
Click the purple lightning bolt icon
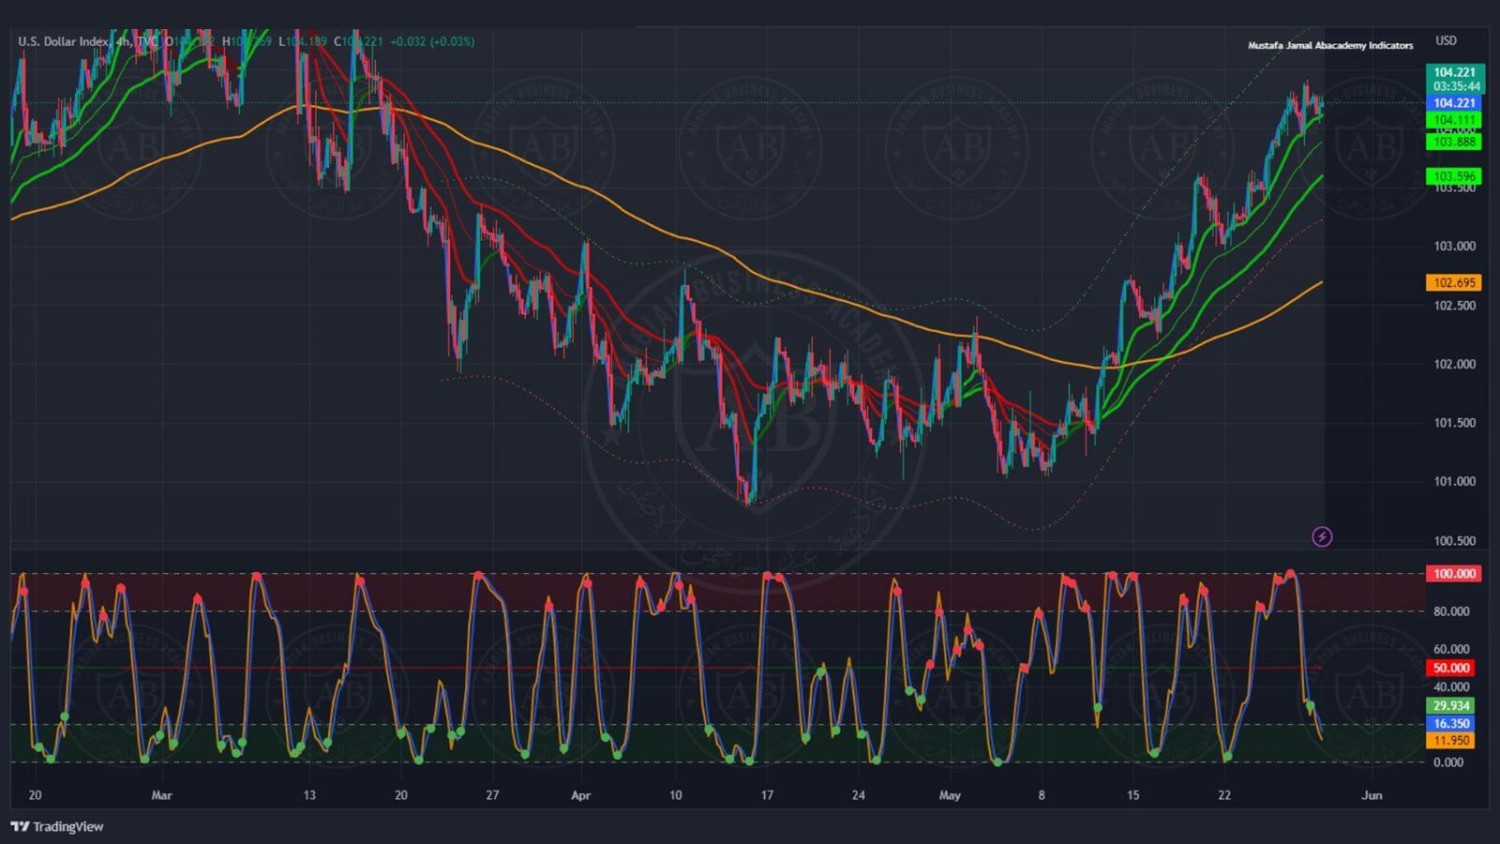pos(1322,537)
